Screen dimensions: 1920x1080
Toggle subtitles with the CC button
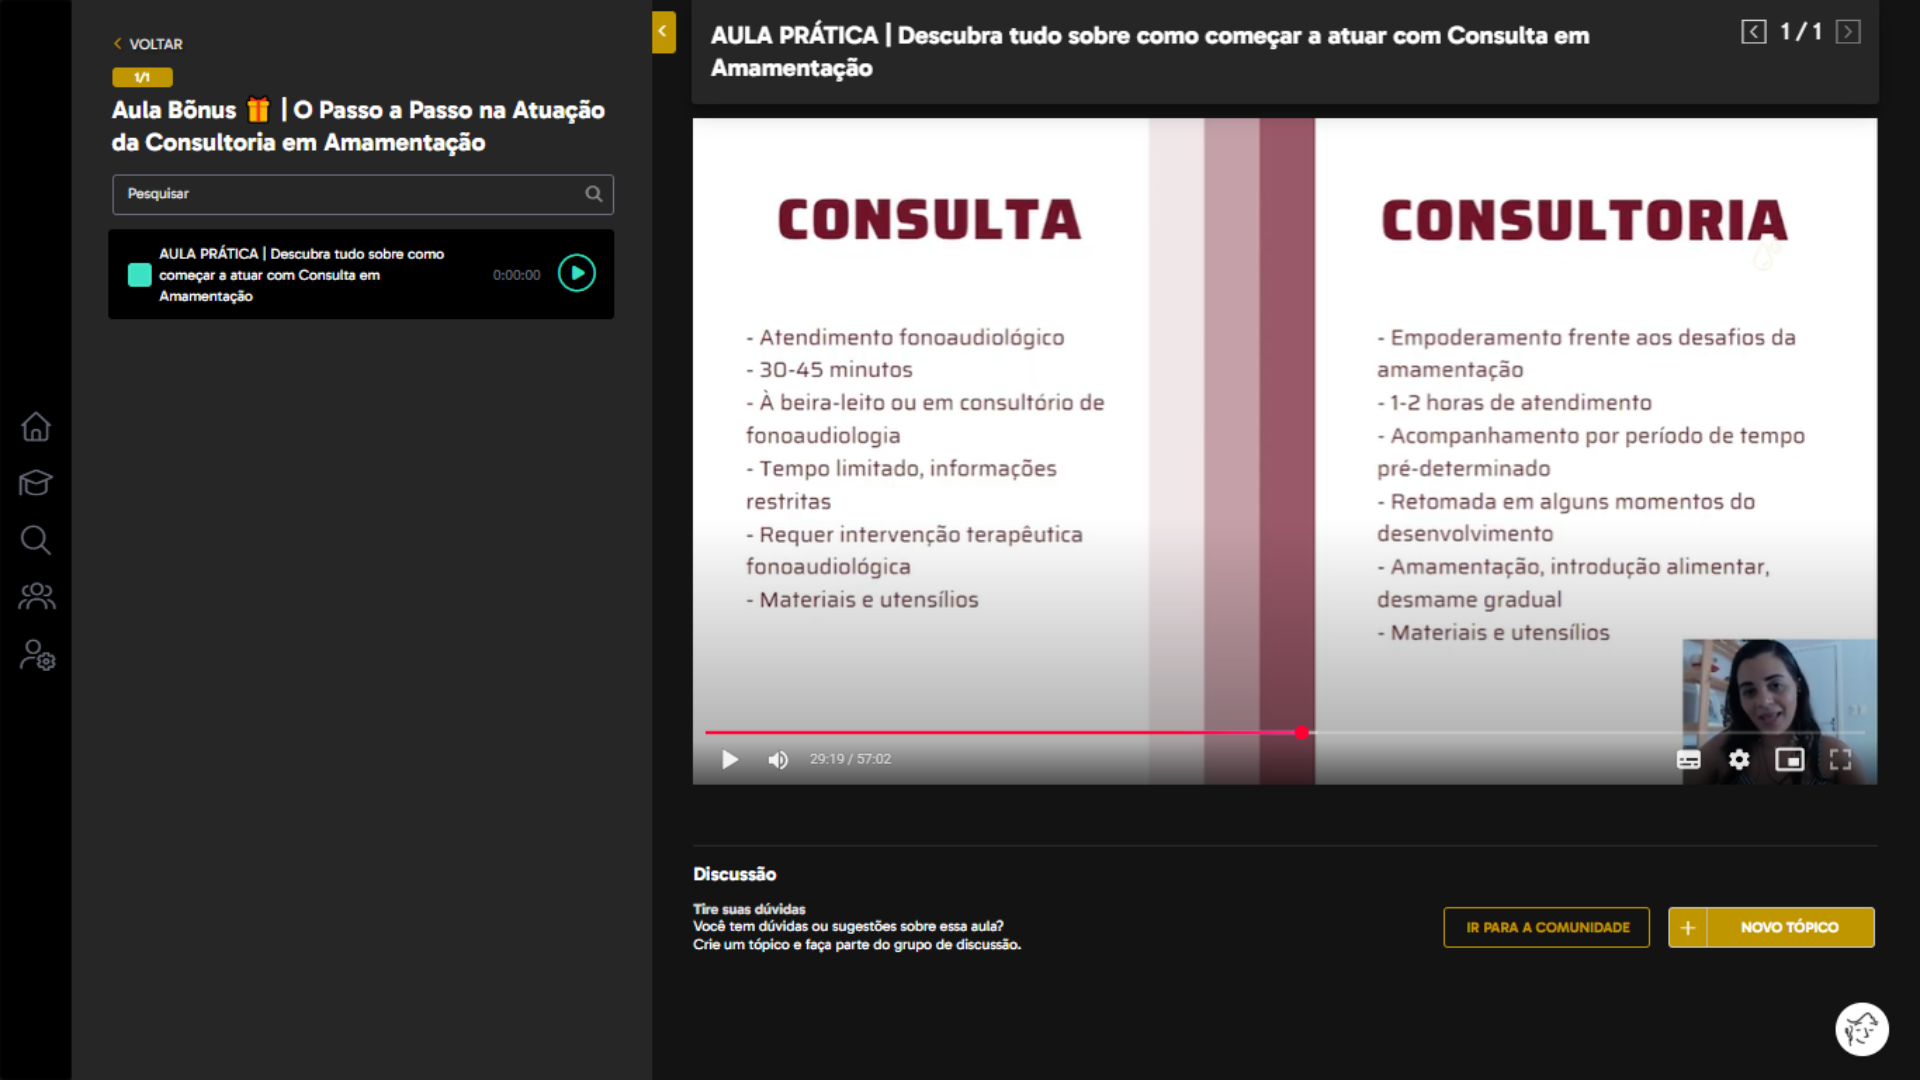pyautogui.click(x=1688, y=759)
